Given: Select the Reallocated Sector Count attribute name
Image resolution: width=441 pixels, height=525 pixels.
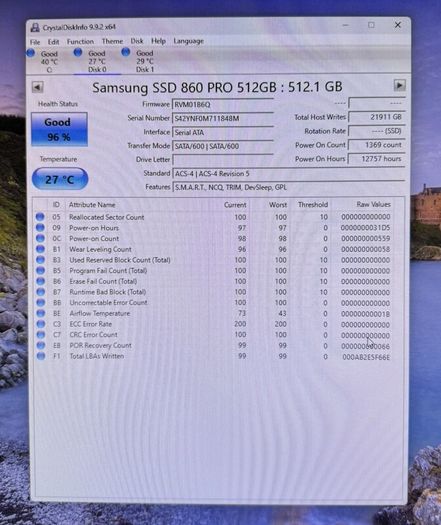Looking at the screenshot, I should [106, 217].
